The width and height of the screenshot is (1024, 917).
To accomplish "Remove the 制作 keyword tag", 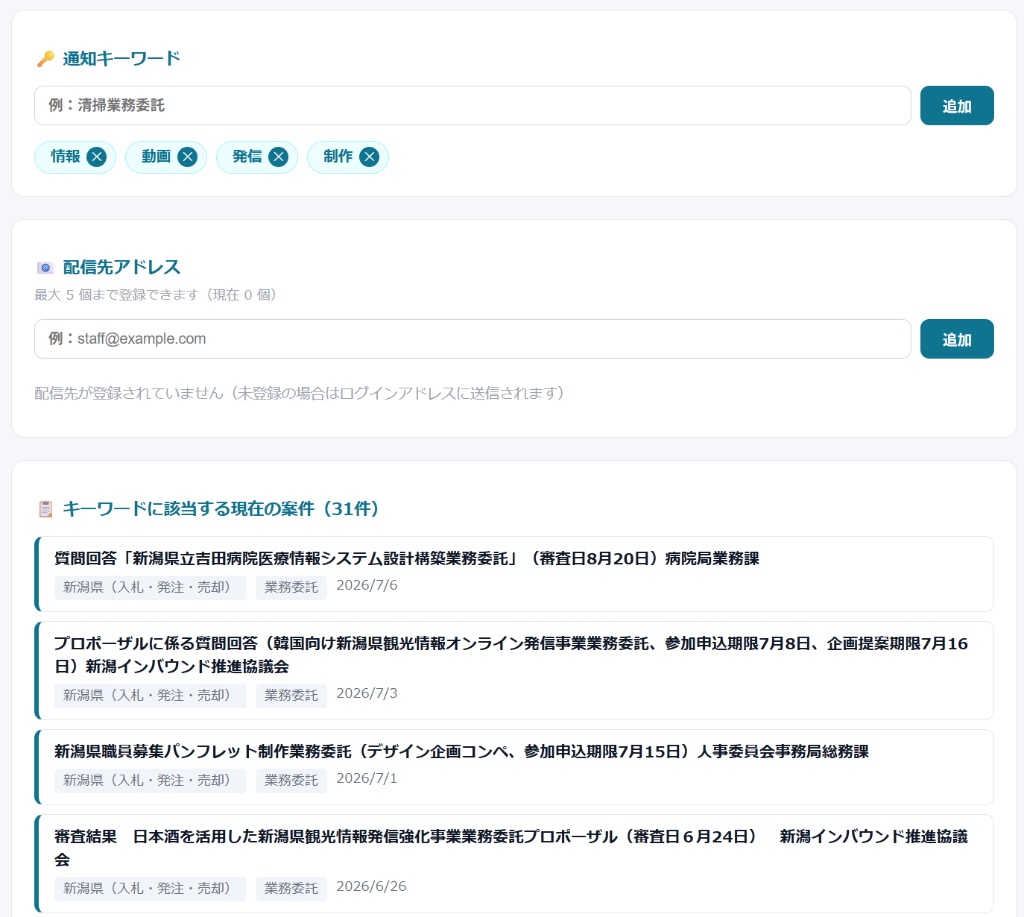I will click(x=369, y=157).
